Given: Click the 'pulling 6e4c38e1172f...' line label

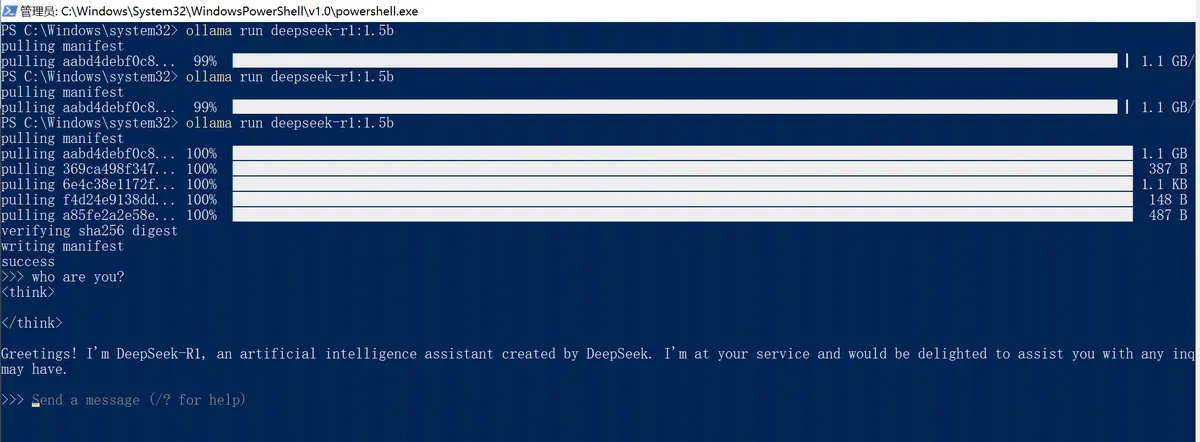Looking at the screenshot, I should (x=88, y=184).
